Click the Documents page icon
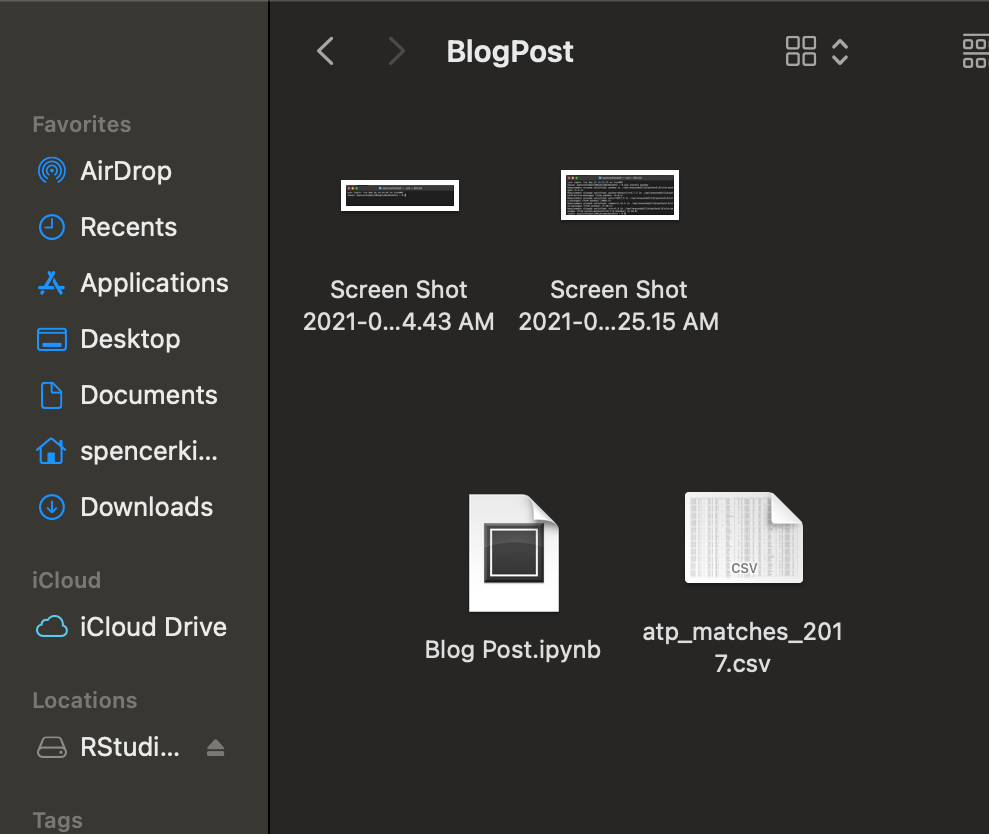 pos(51,396)
